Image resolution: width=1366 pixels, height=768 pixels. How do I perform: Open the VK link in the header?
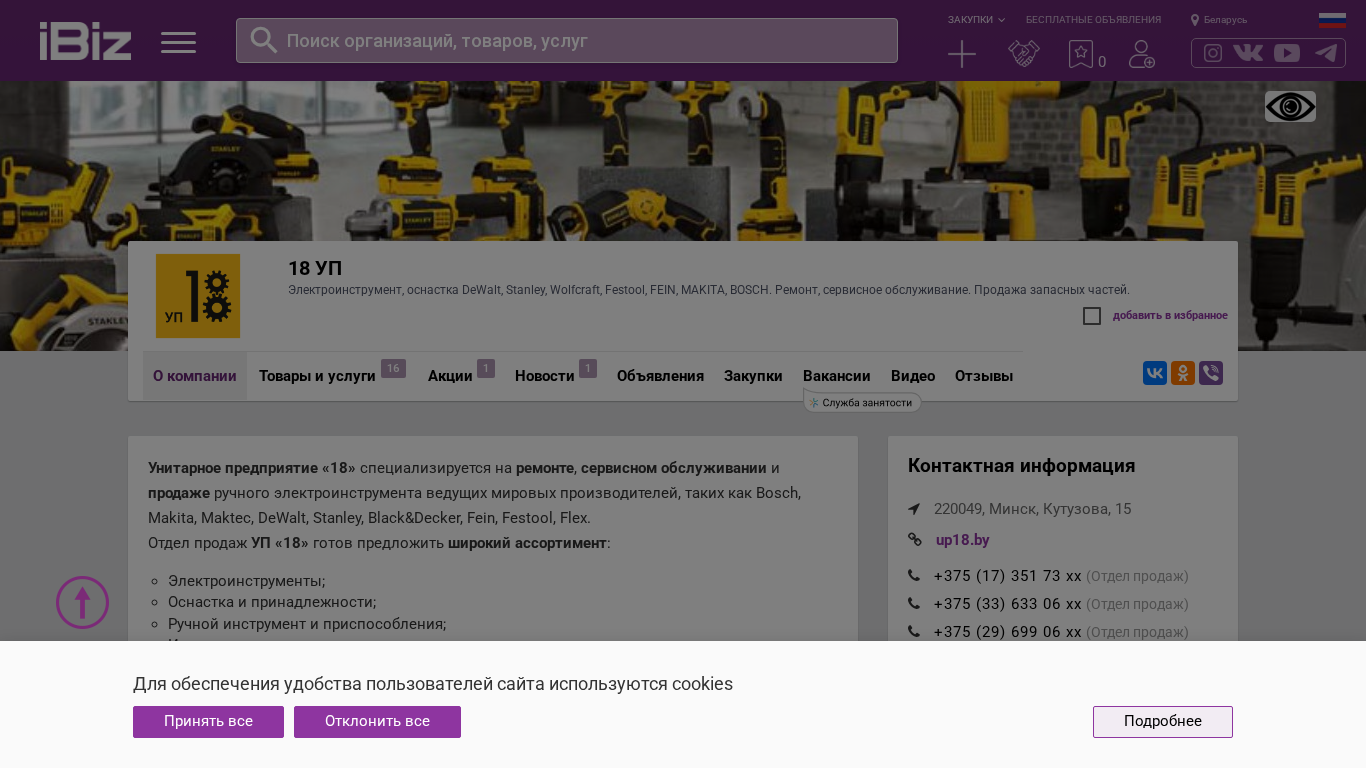pos(1248,53)
